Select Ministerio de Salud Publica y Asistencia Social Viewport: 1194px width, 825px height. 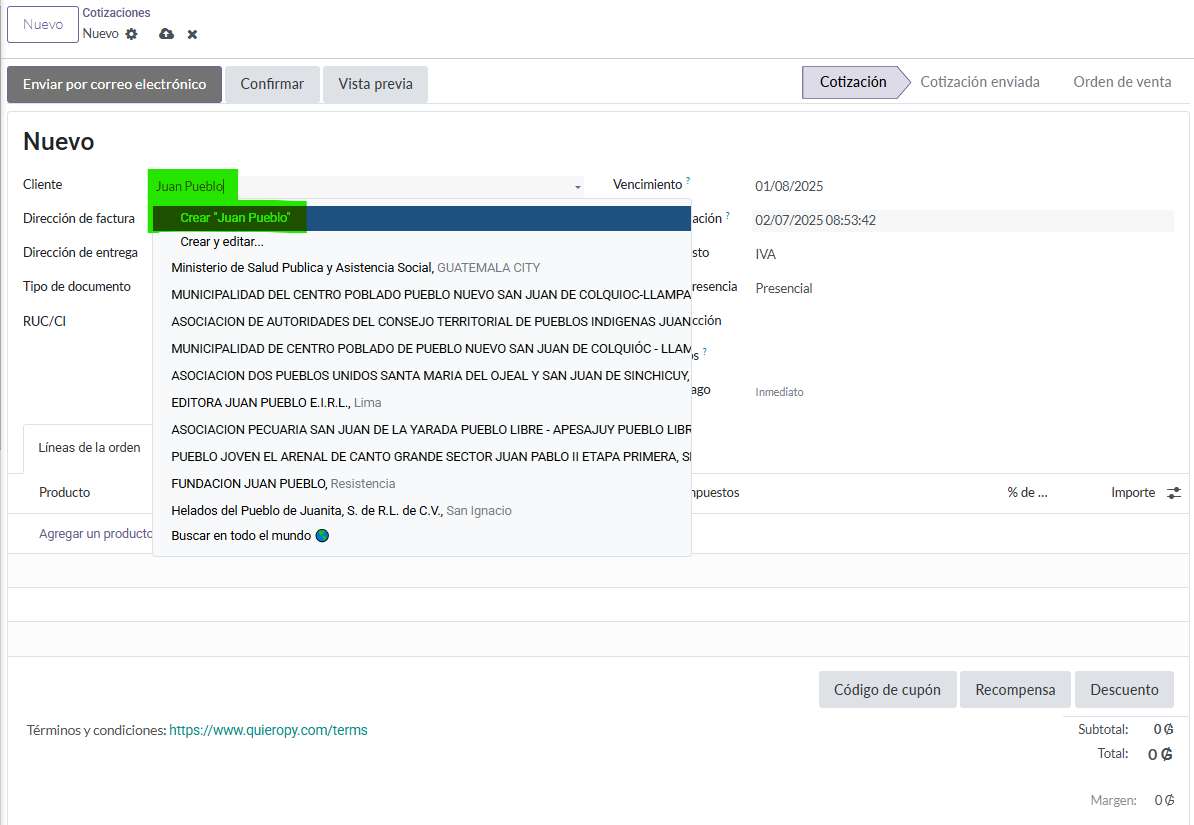[422, 268]
